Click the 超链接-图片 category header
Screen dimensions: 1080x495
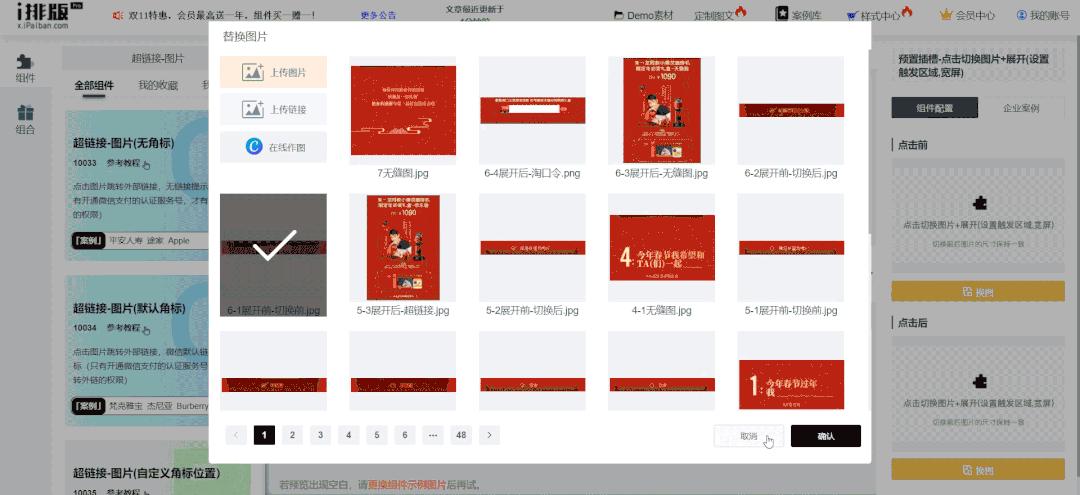[158, 59]
